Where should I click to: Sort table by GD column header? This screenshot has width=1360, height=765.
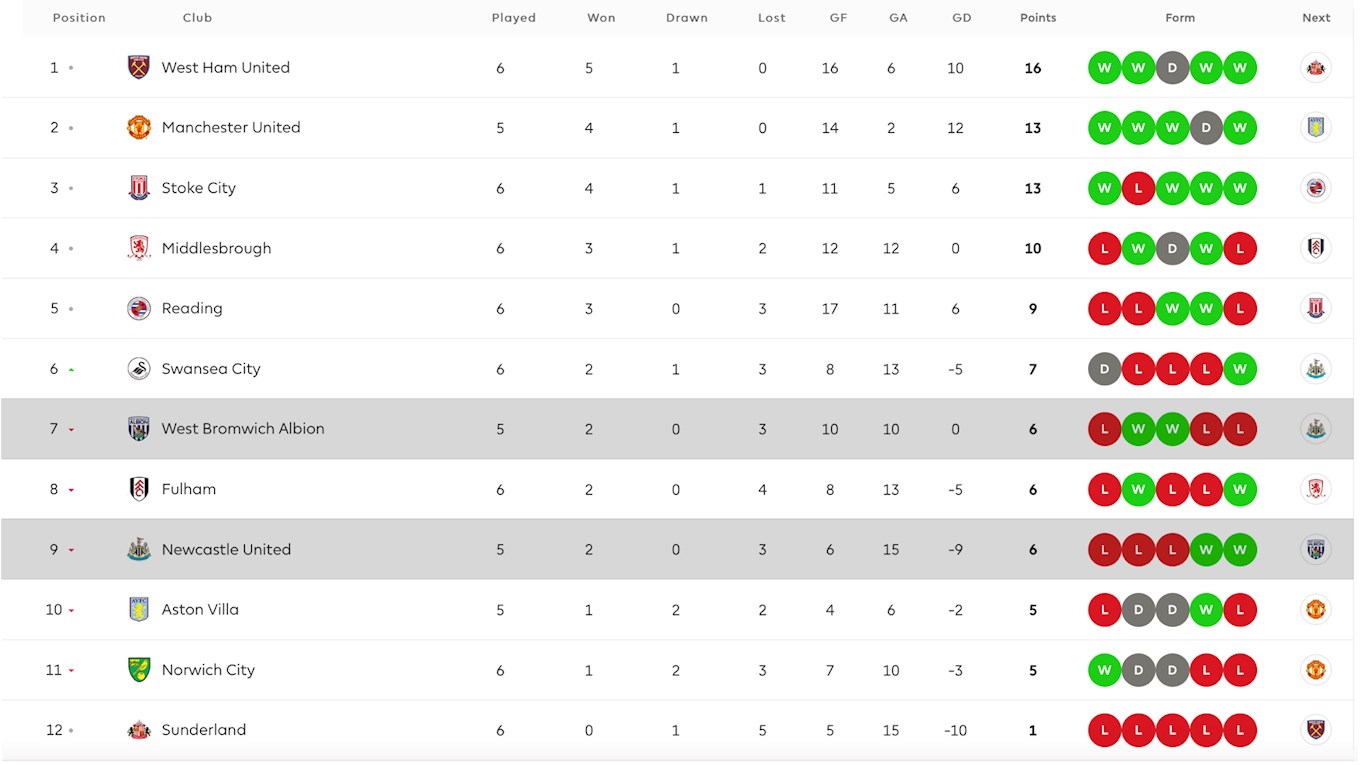(x=962, y=18)
